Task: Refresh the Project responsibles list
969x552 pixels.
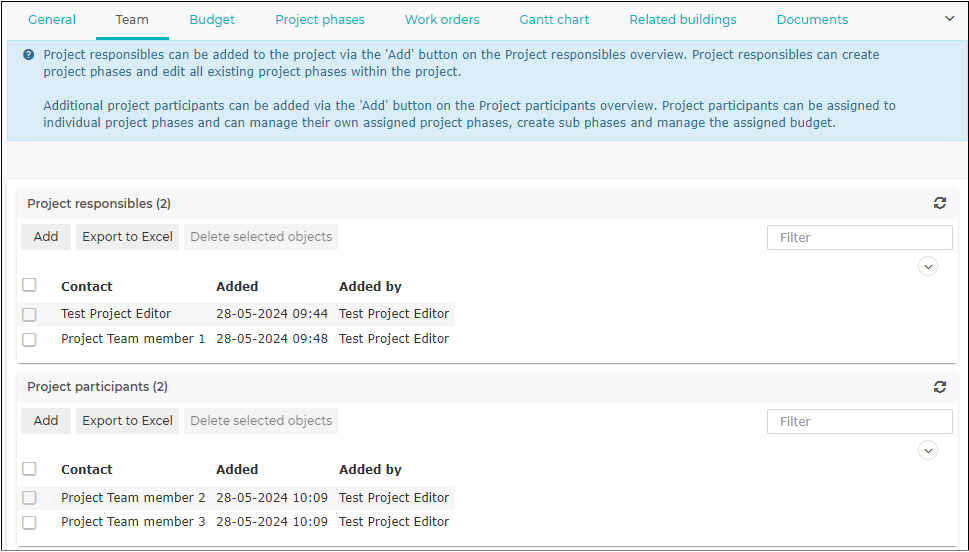Action: pos(939,203)
